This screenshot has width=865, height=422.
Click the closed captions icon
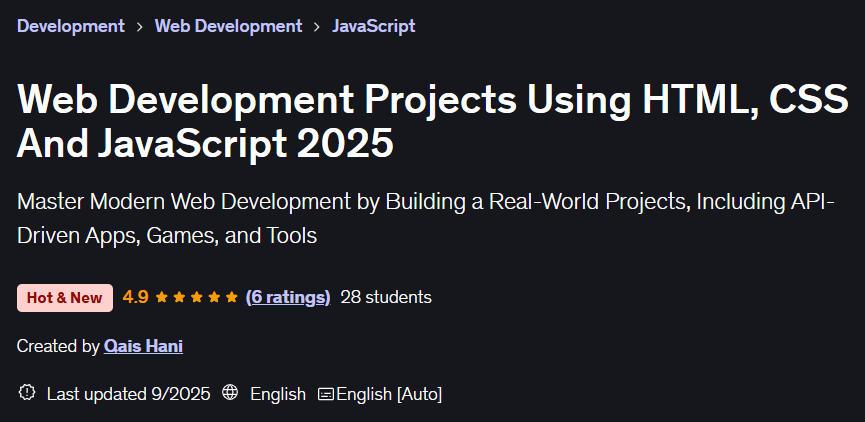click(326, 394)
